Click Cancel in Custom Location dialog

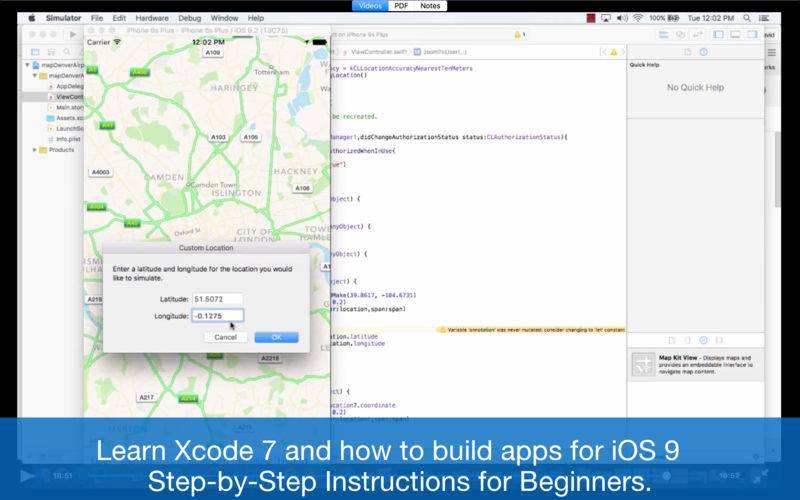[226, 337]
